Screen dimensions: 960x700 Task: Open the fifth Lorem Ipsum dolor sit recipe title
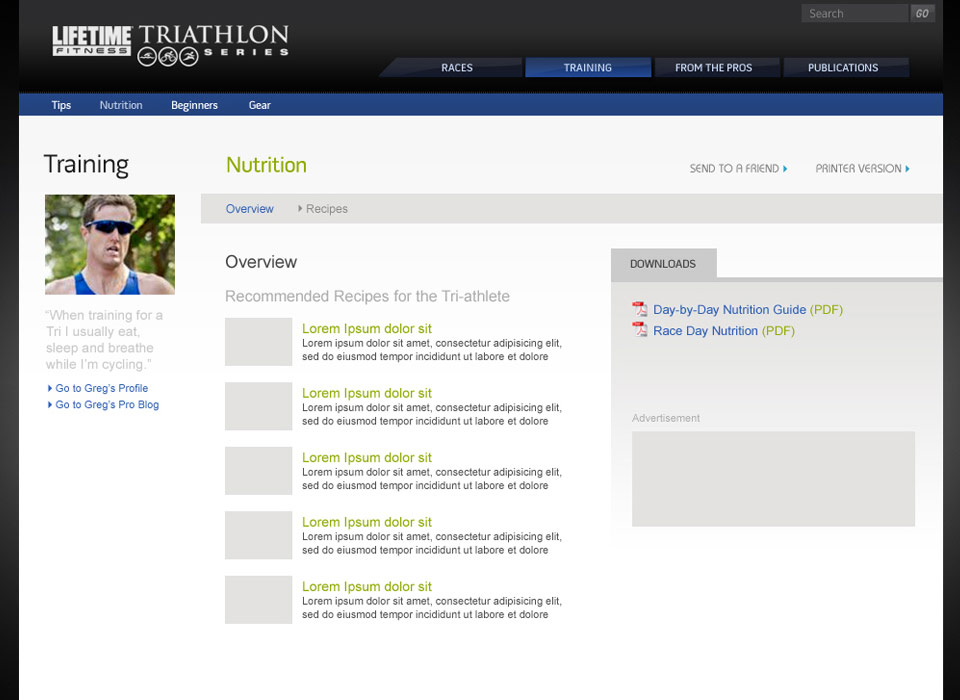click(x=367, y=587)
